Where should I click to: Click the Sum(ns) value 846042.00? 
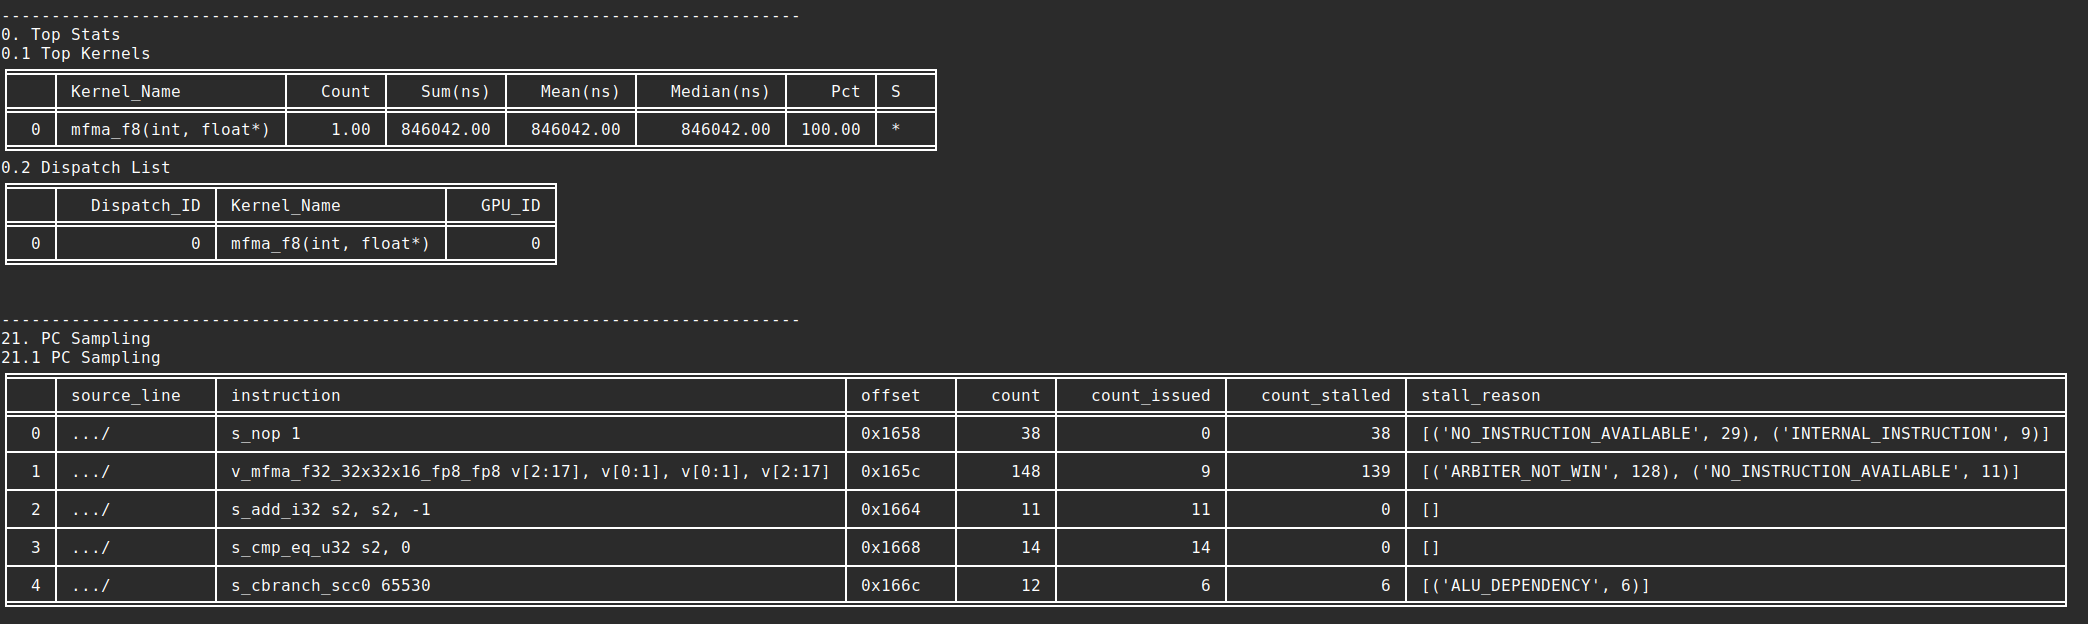coord(445,129)
